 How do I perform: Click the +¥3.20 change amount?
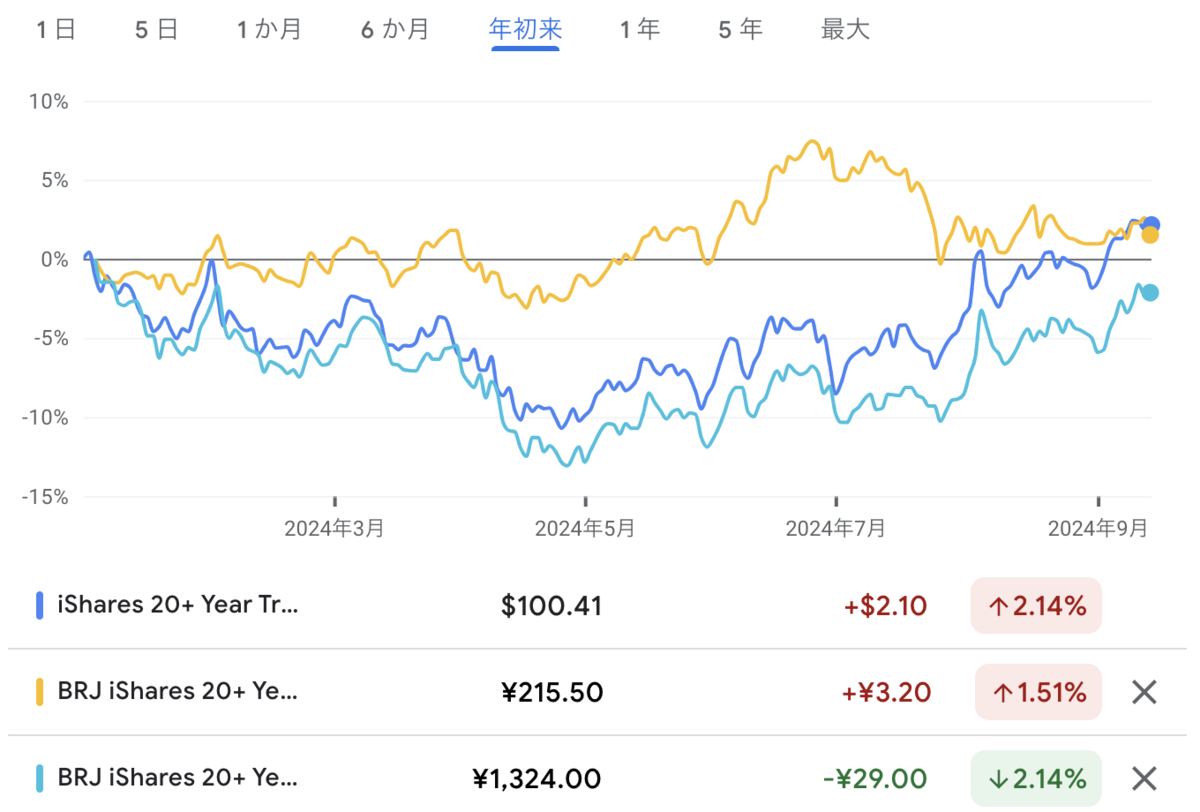pyautogui.click(x=886, y=692)
